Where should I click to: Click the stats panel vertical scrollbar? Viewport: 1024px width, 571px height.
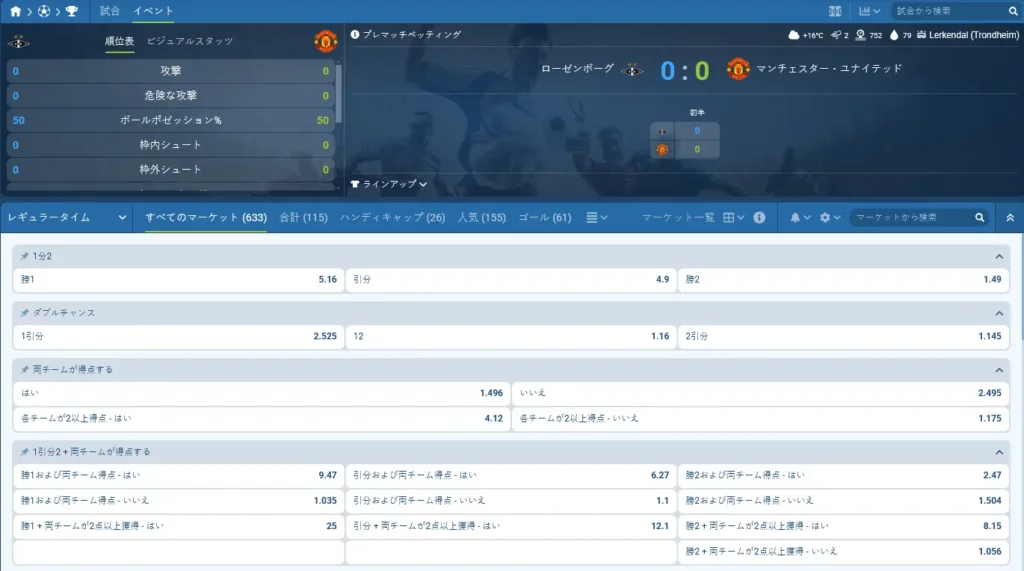click(338, 93)
